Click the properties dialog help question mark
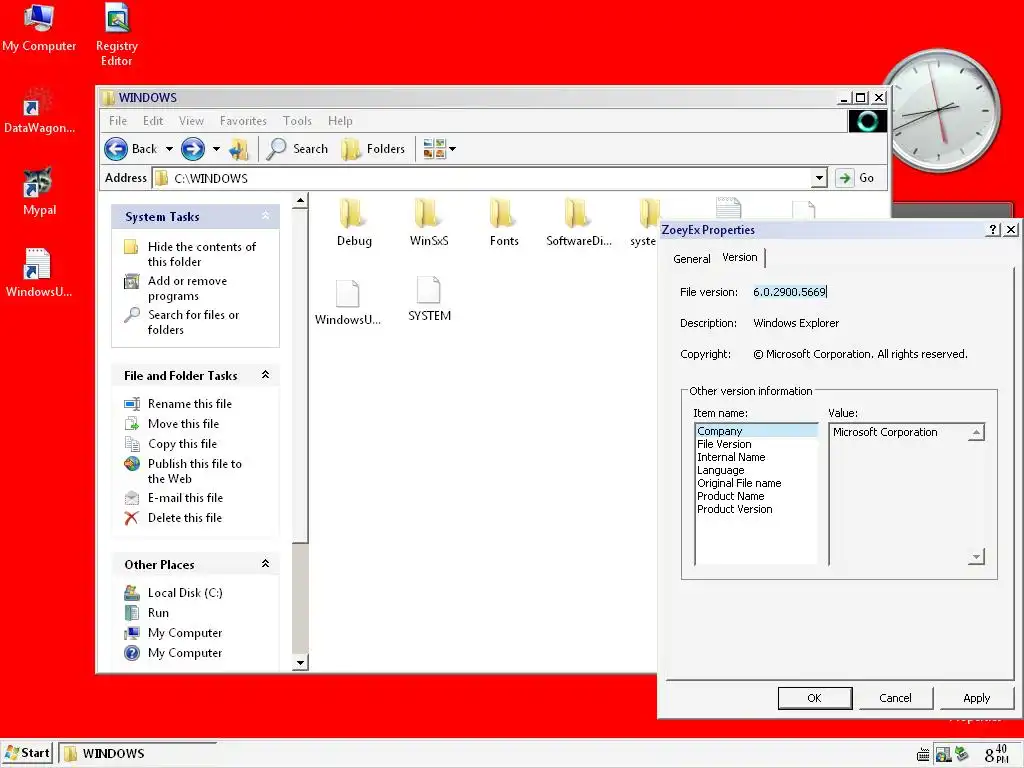This screenshot has height=768, width=1024. point(993,230)
